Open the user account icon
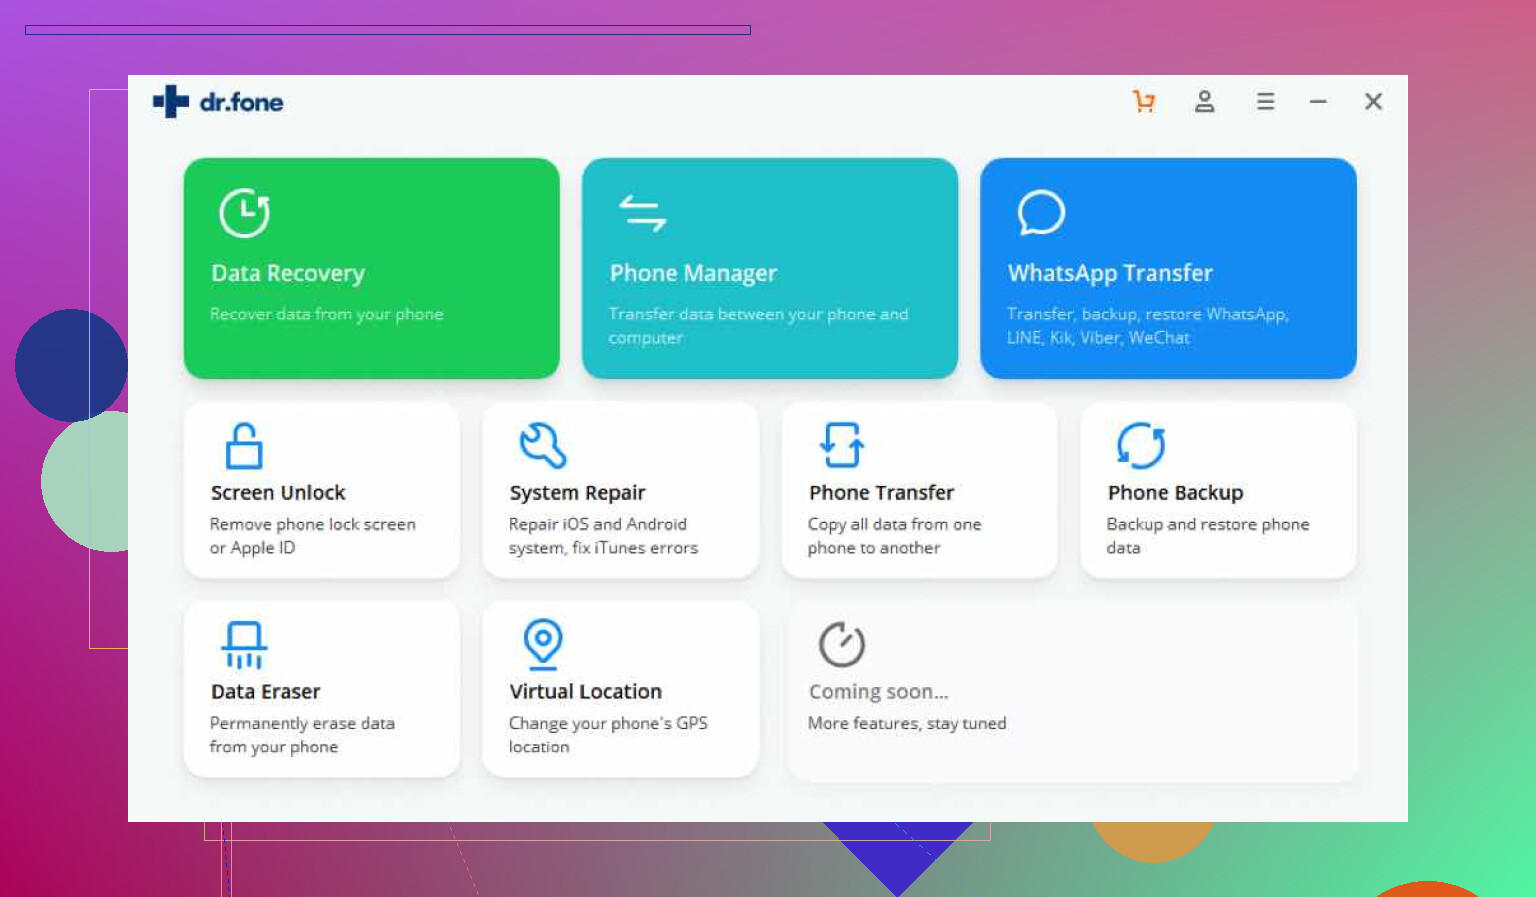Image resolution: width=1536 pixels, height=897 pixels. click(1205, 101)
